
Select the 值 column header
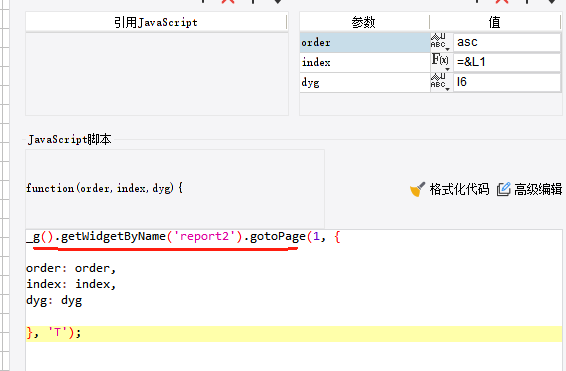[x=495, y=22]
